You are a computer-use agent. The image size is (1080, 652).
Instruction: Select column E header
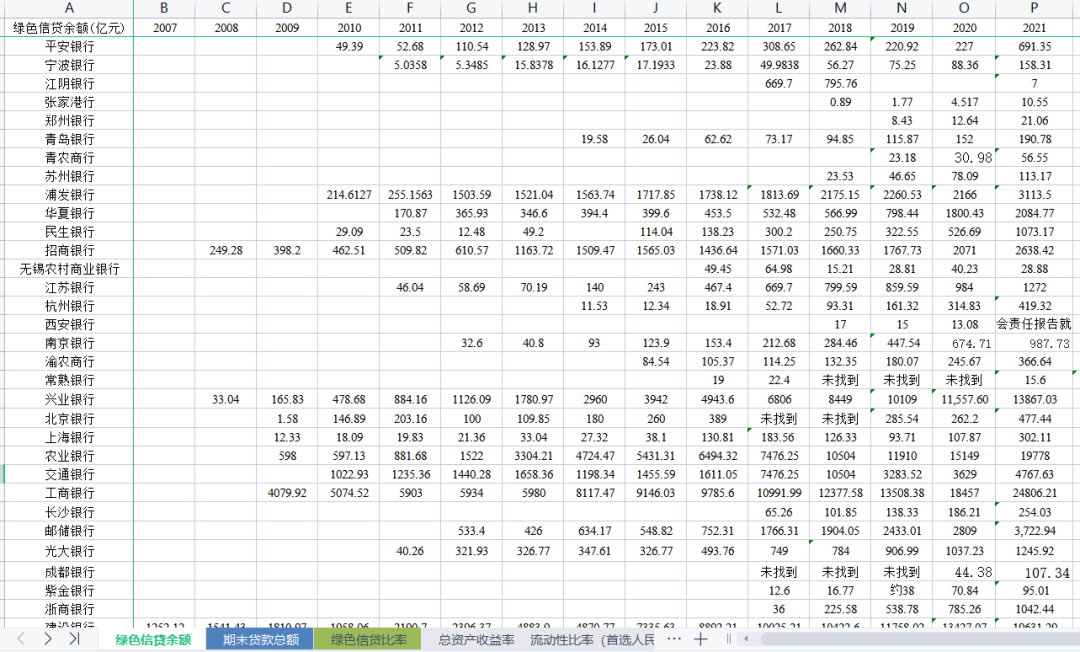click(x=349, y=8)
